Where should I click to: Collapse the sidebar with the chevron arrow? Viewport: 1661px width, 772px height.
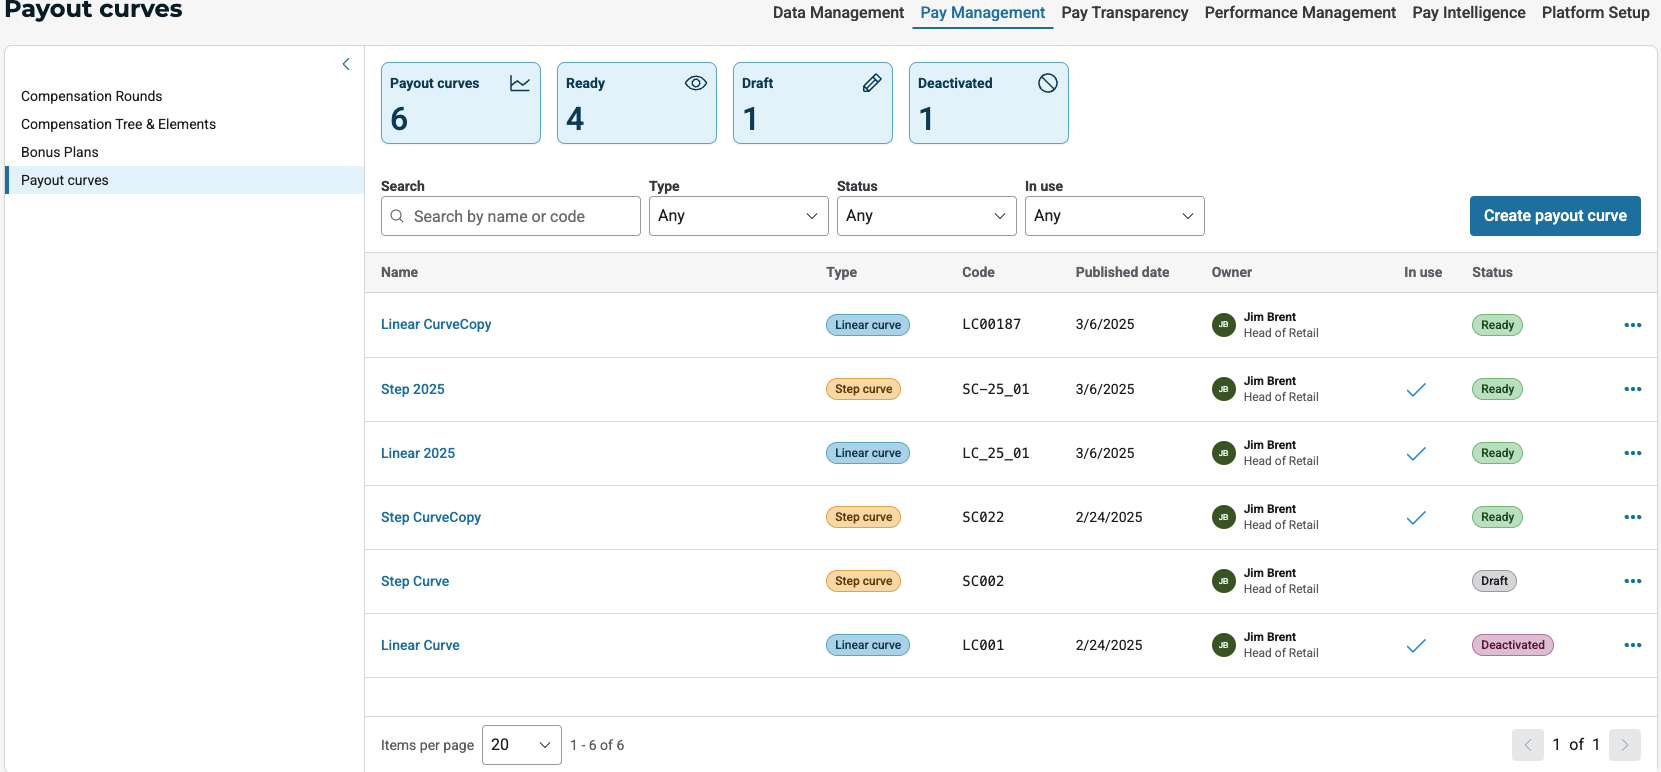(x=346, y=64)
